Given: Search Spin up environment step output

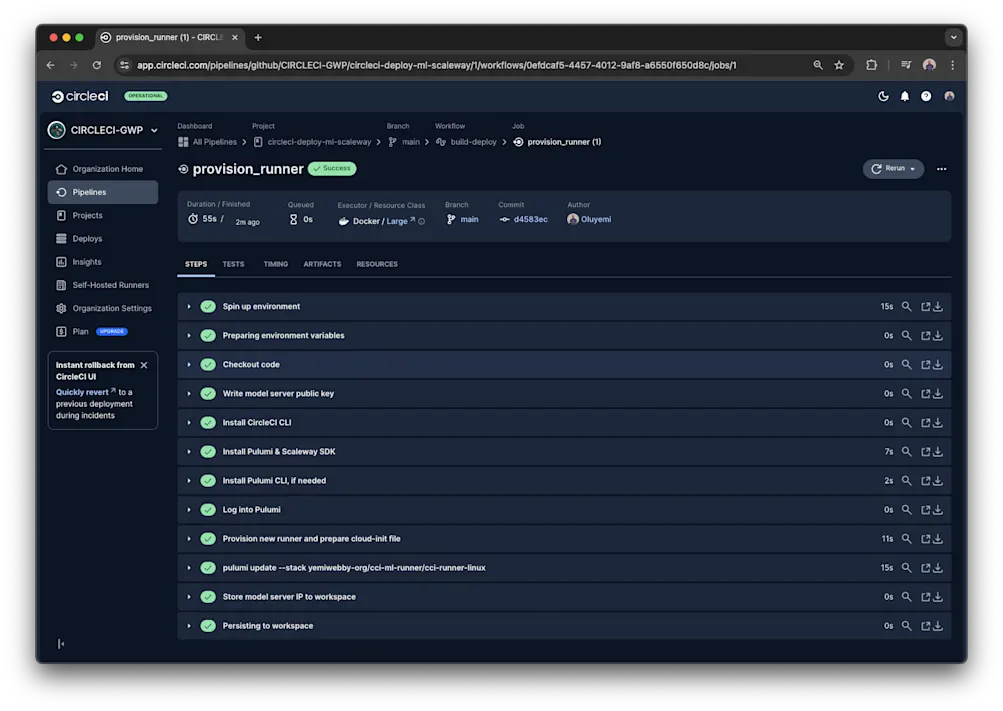Looking at the screenshot, I should tap(906, 307).
